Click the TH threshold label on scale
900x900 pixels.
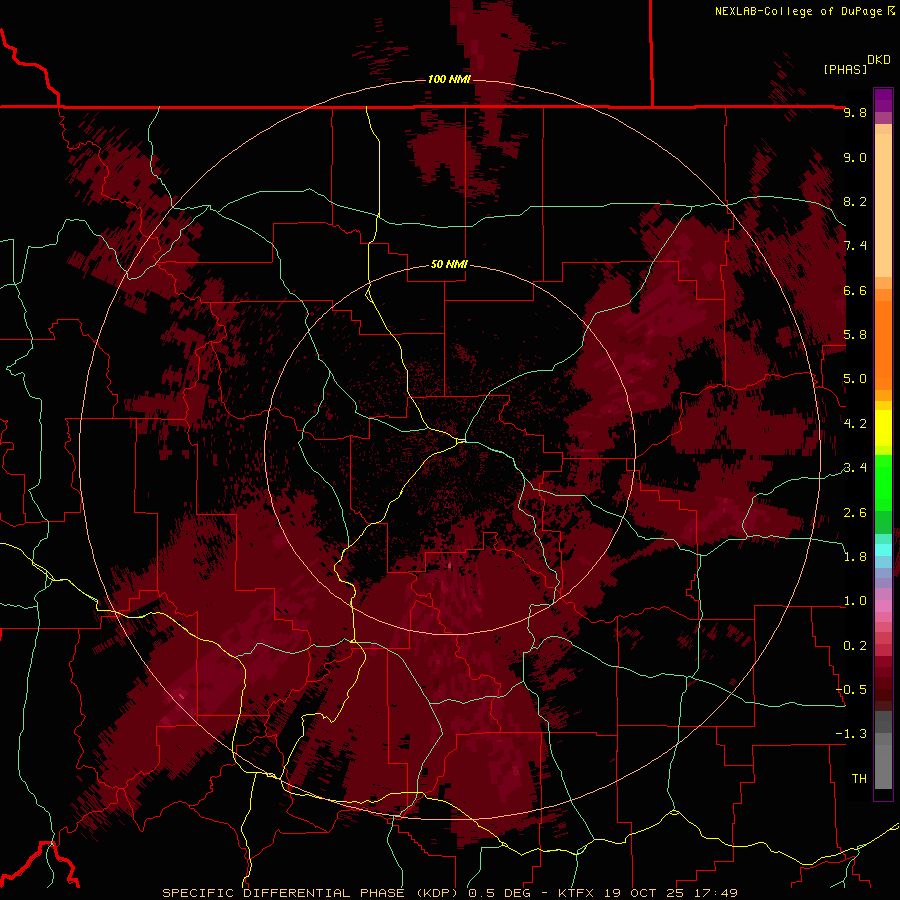click(859, 779)
